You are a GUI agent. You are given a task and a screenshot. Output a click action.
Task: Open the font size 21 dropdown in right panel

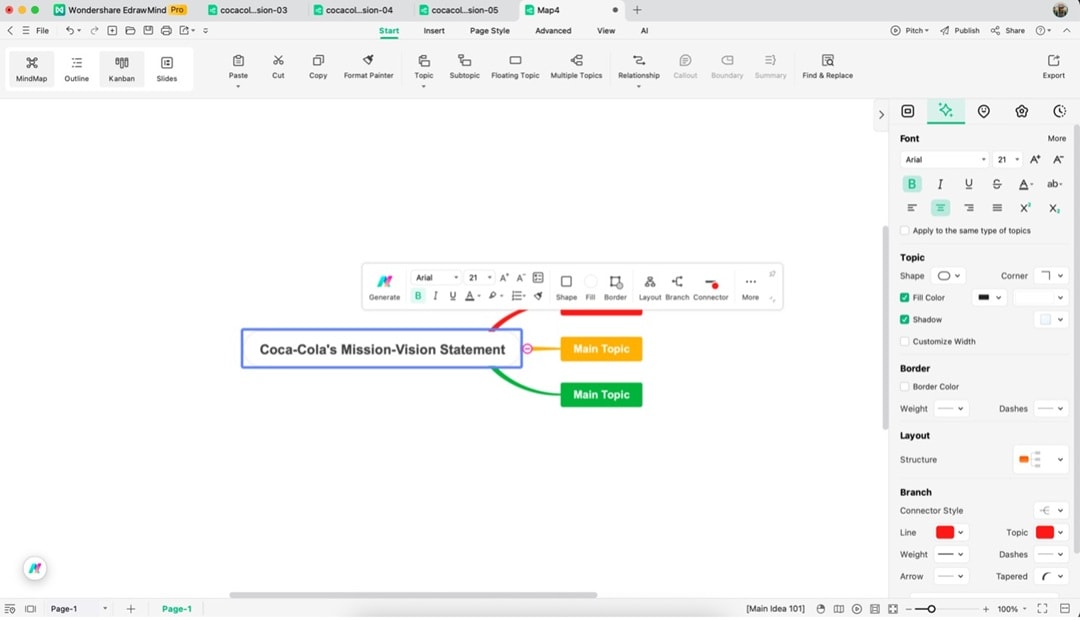(1008, 159)
